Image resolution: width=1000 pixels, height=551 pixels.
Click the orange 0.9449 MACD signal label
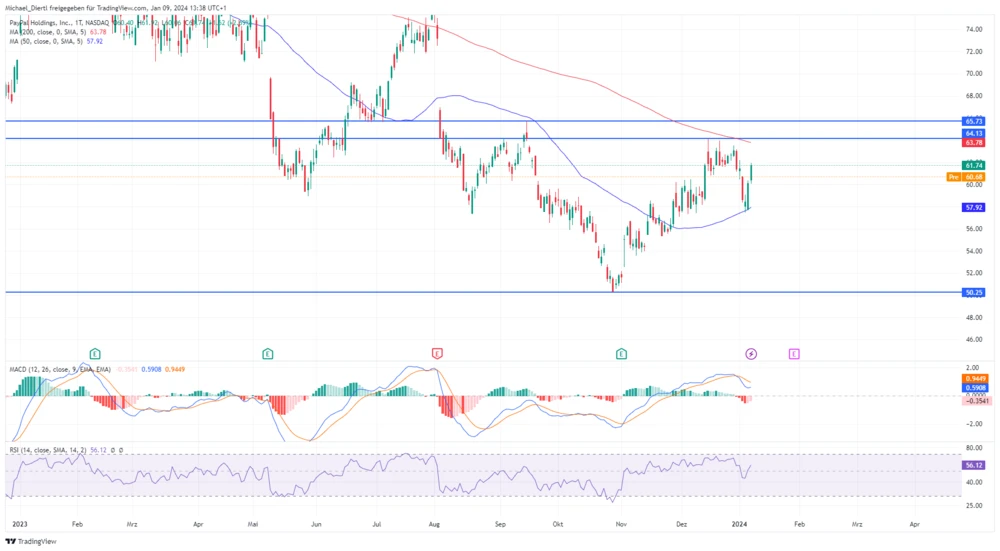pyautogui.click(x=976, y=379)
